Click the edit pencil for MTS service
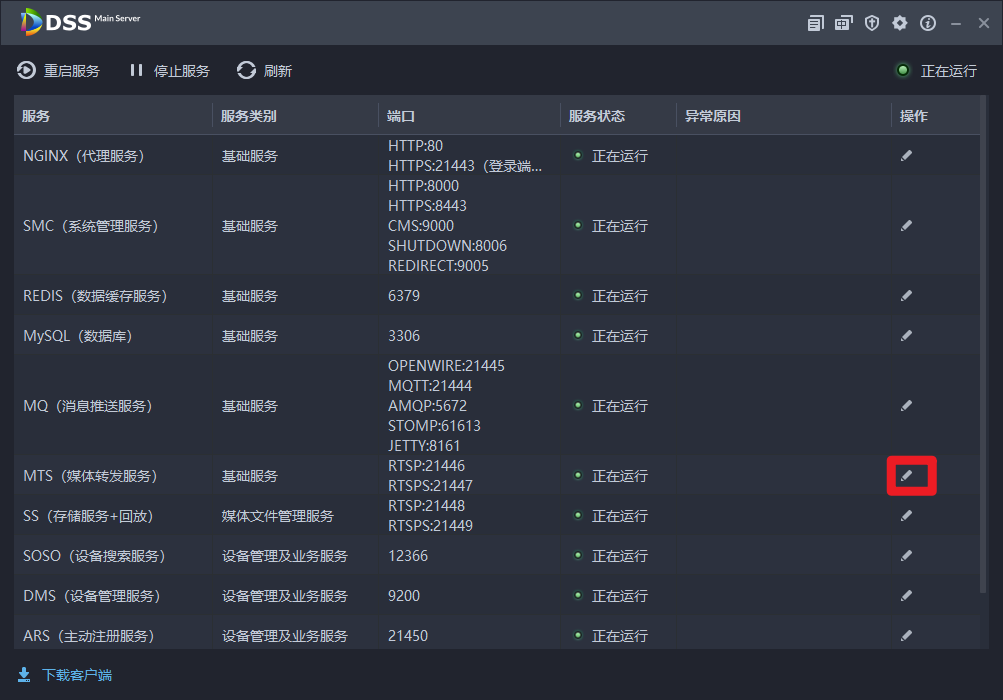 (x=906, y=476)
